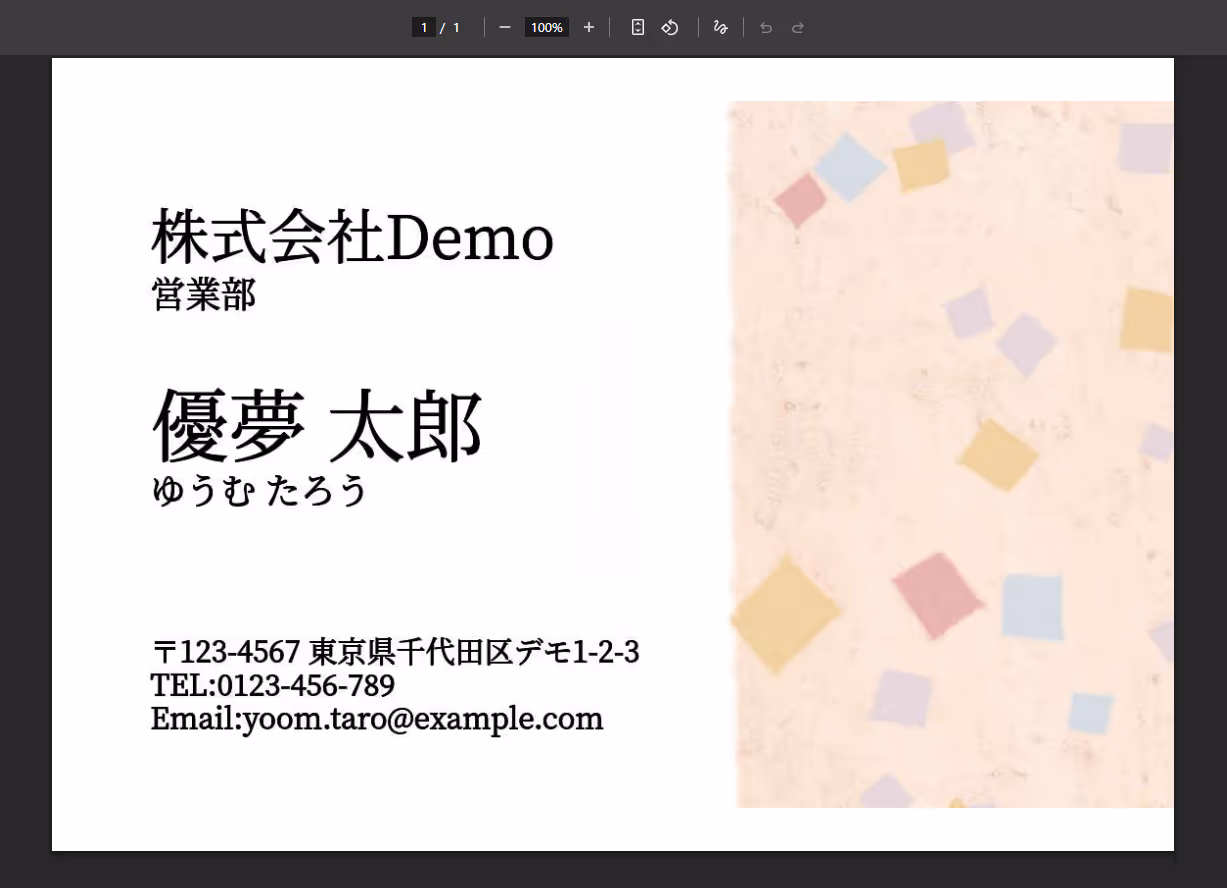
Task: Click the 100% zoom level field
Action: (x=547, y=27)
